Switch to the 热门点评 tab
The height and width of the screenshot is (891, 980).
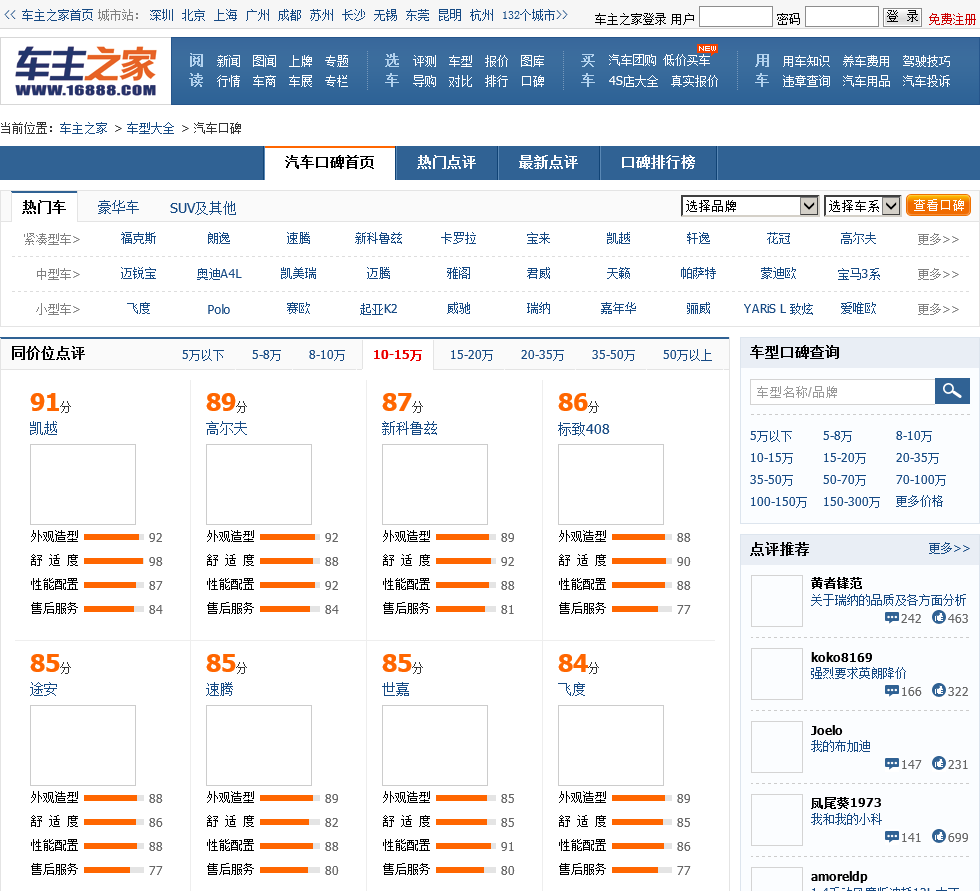[x=446, y=163]
